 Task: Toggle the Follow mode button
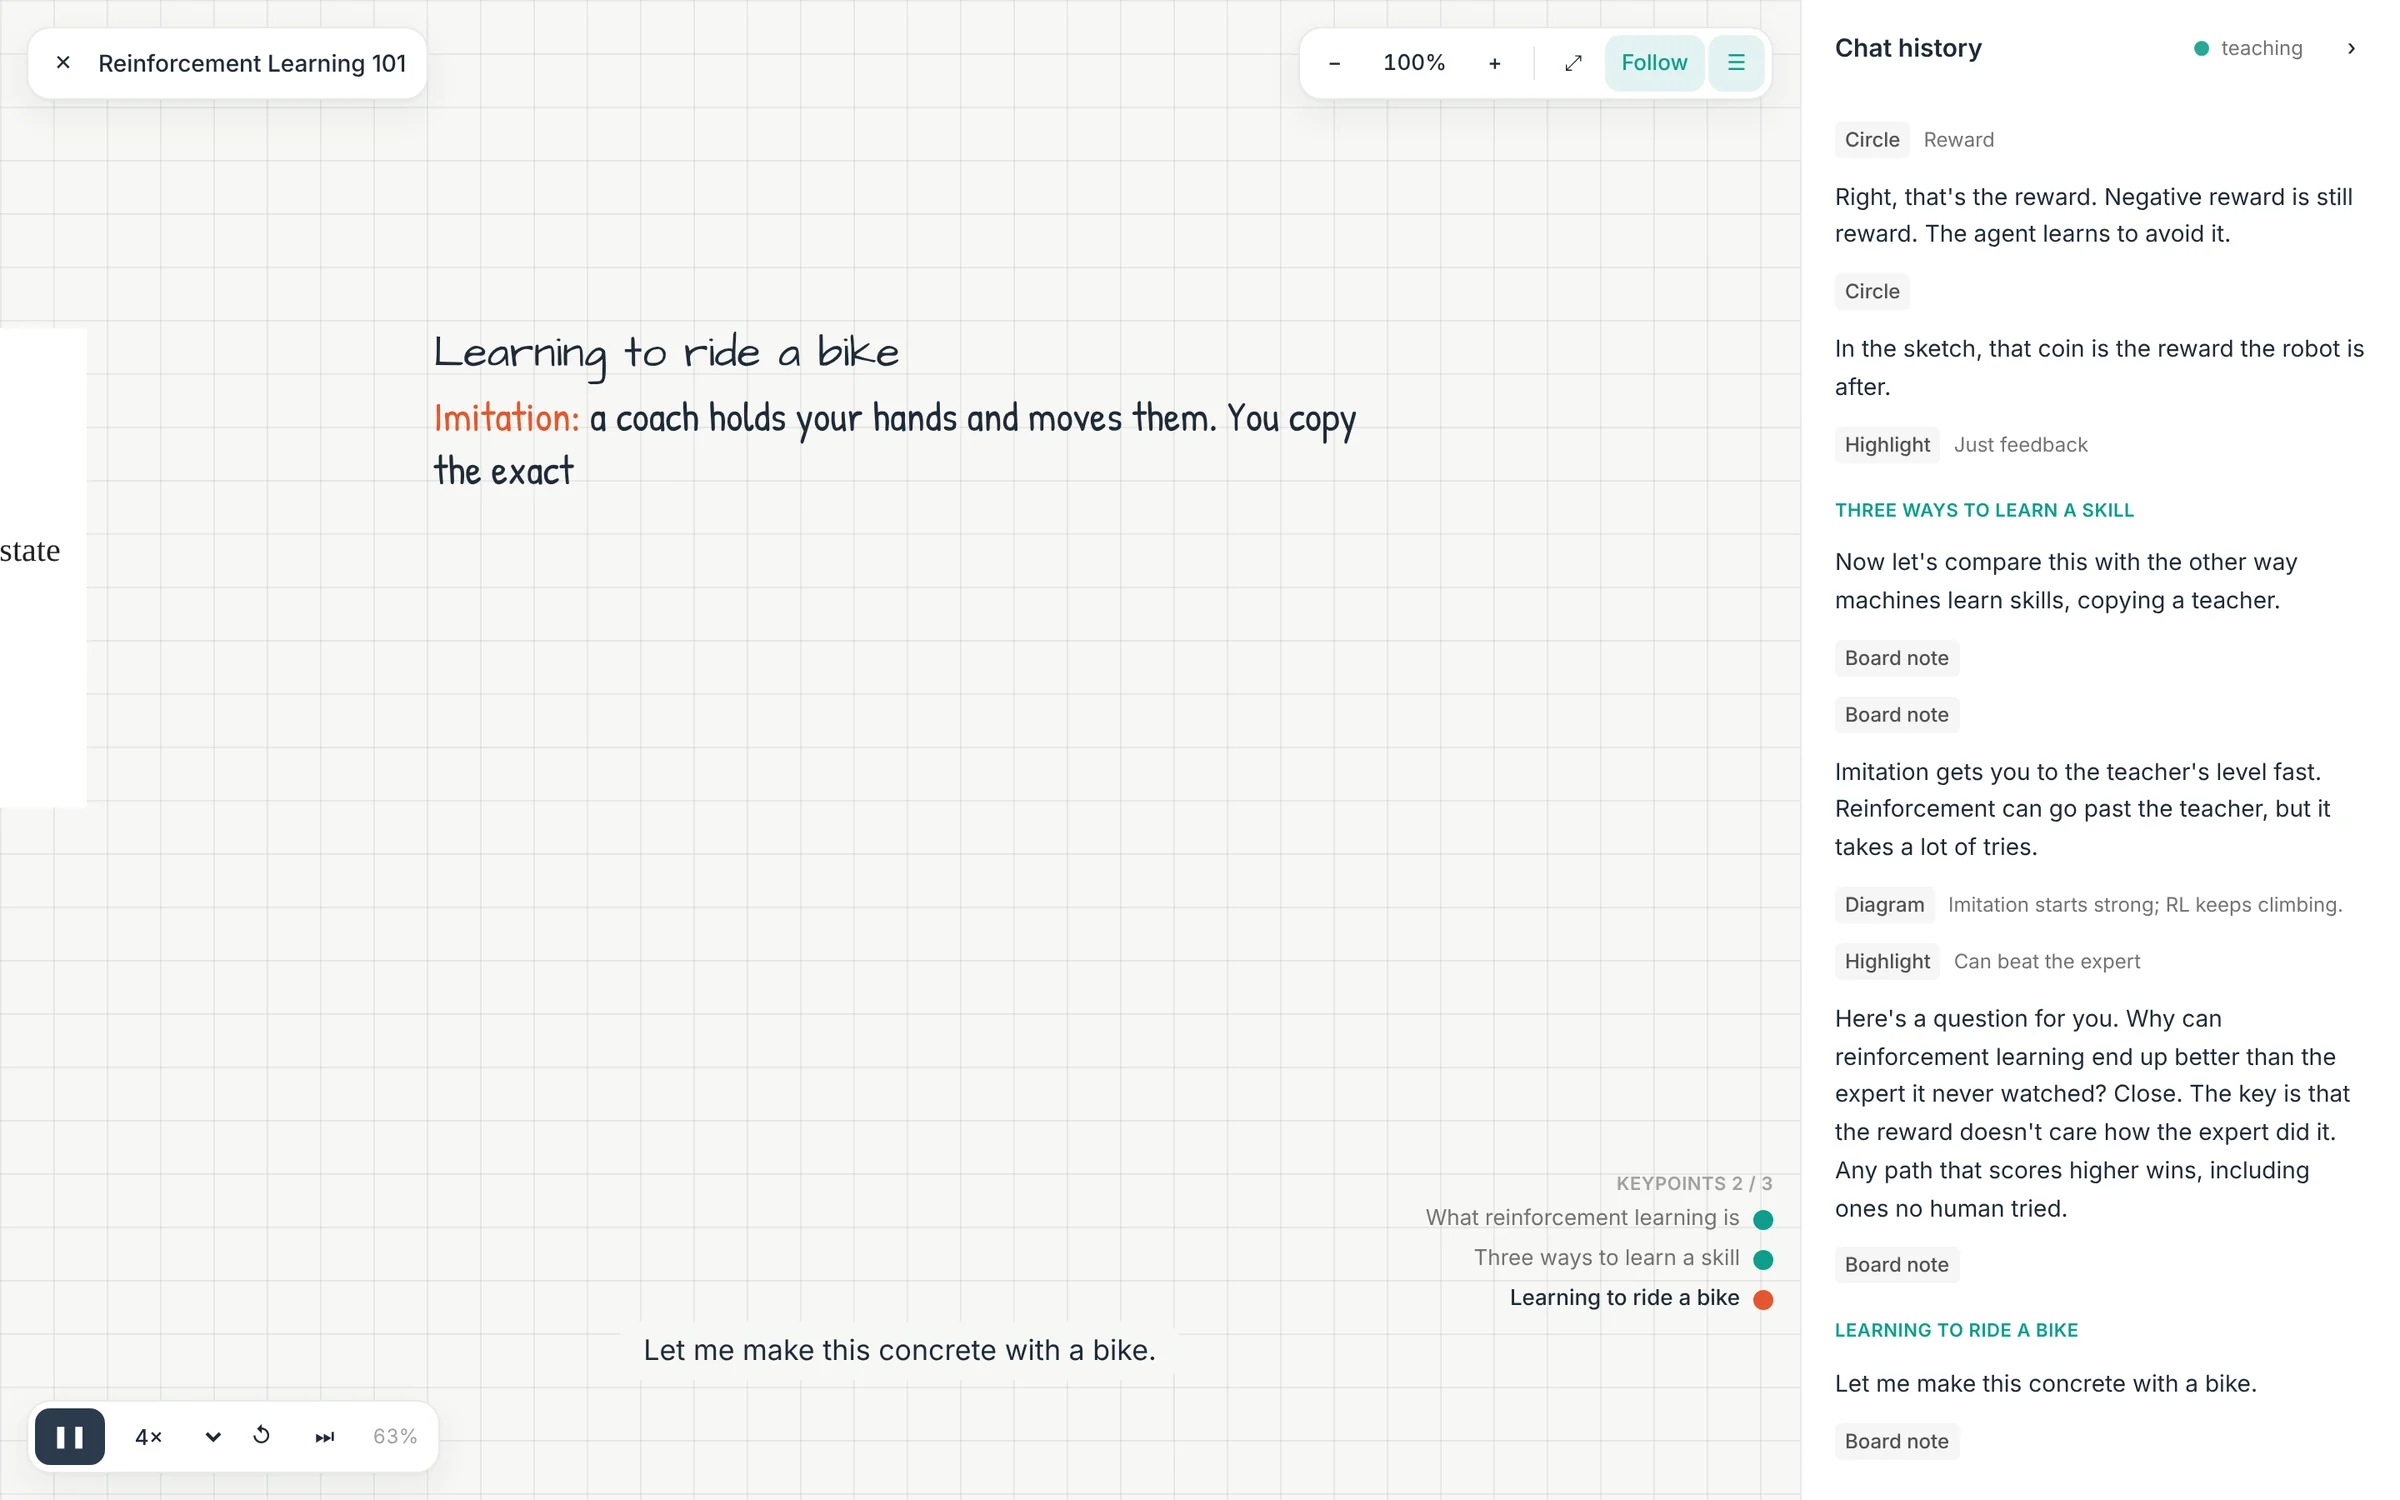pyautogui.click(x=1654, y=63)
